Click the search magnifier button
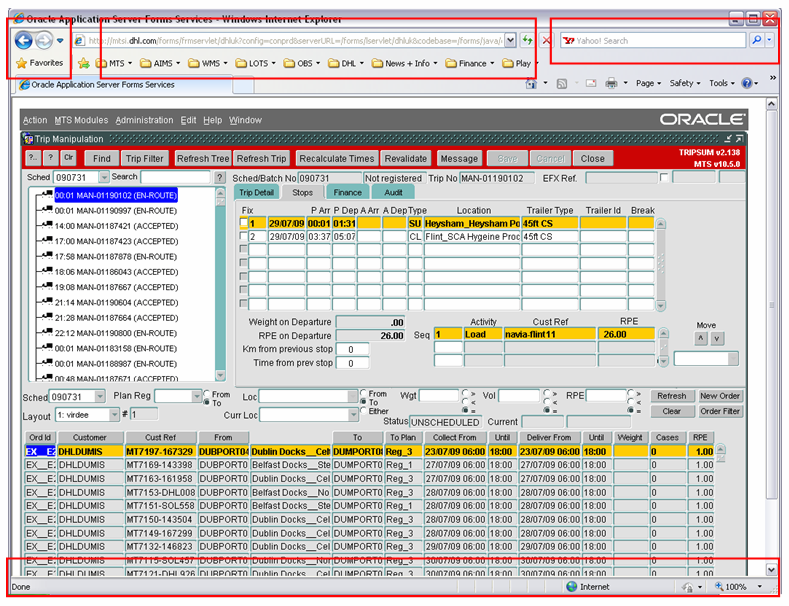This screenshot has height=606, width=789. click(756, 40)
